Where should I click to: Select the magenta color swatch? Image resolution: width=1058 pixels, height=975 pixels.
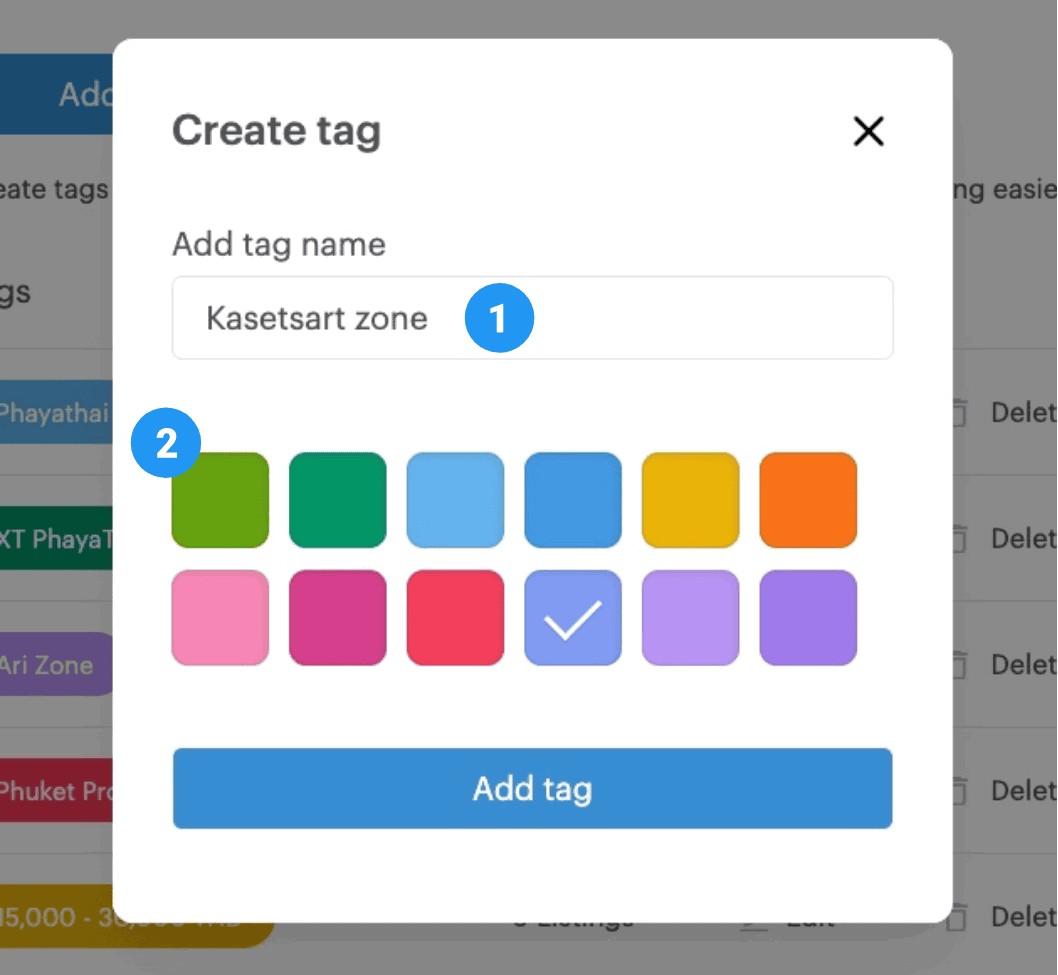[337, 617]
